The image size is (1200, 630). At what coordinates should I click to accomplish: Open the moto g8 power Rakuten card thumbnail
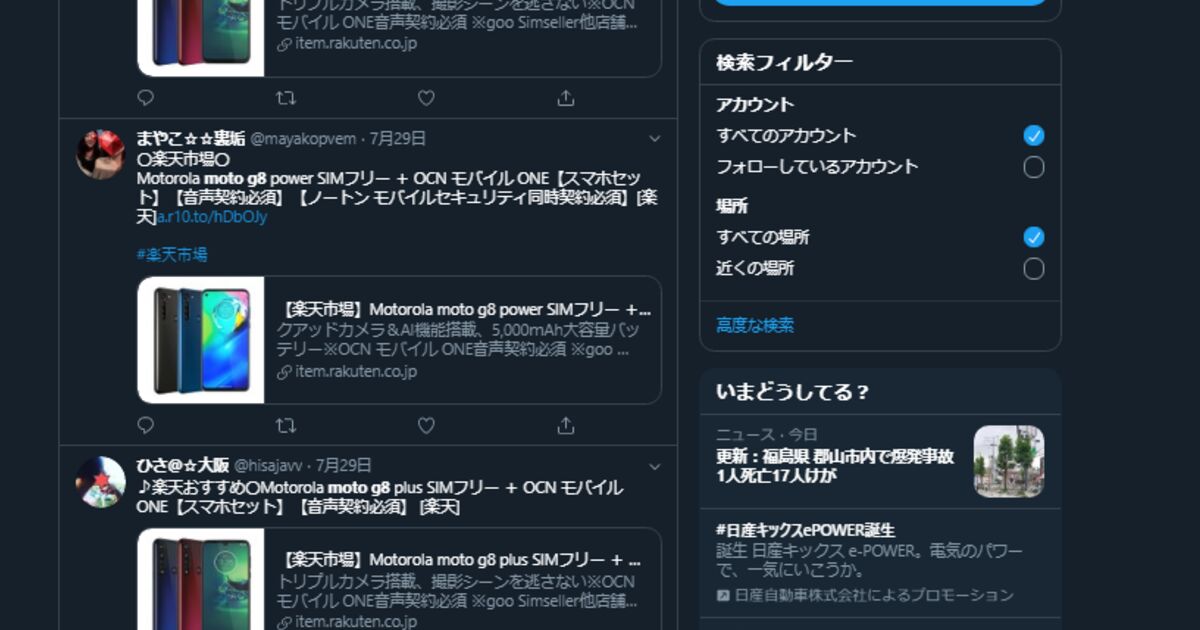pos(201,340)
